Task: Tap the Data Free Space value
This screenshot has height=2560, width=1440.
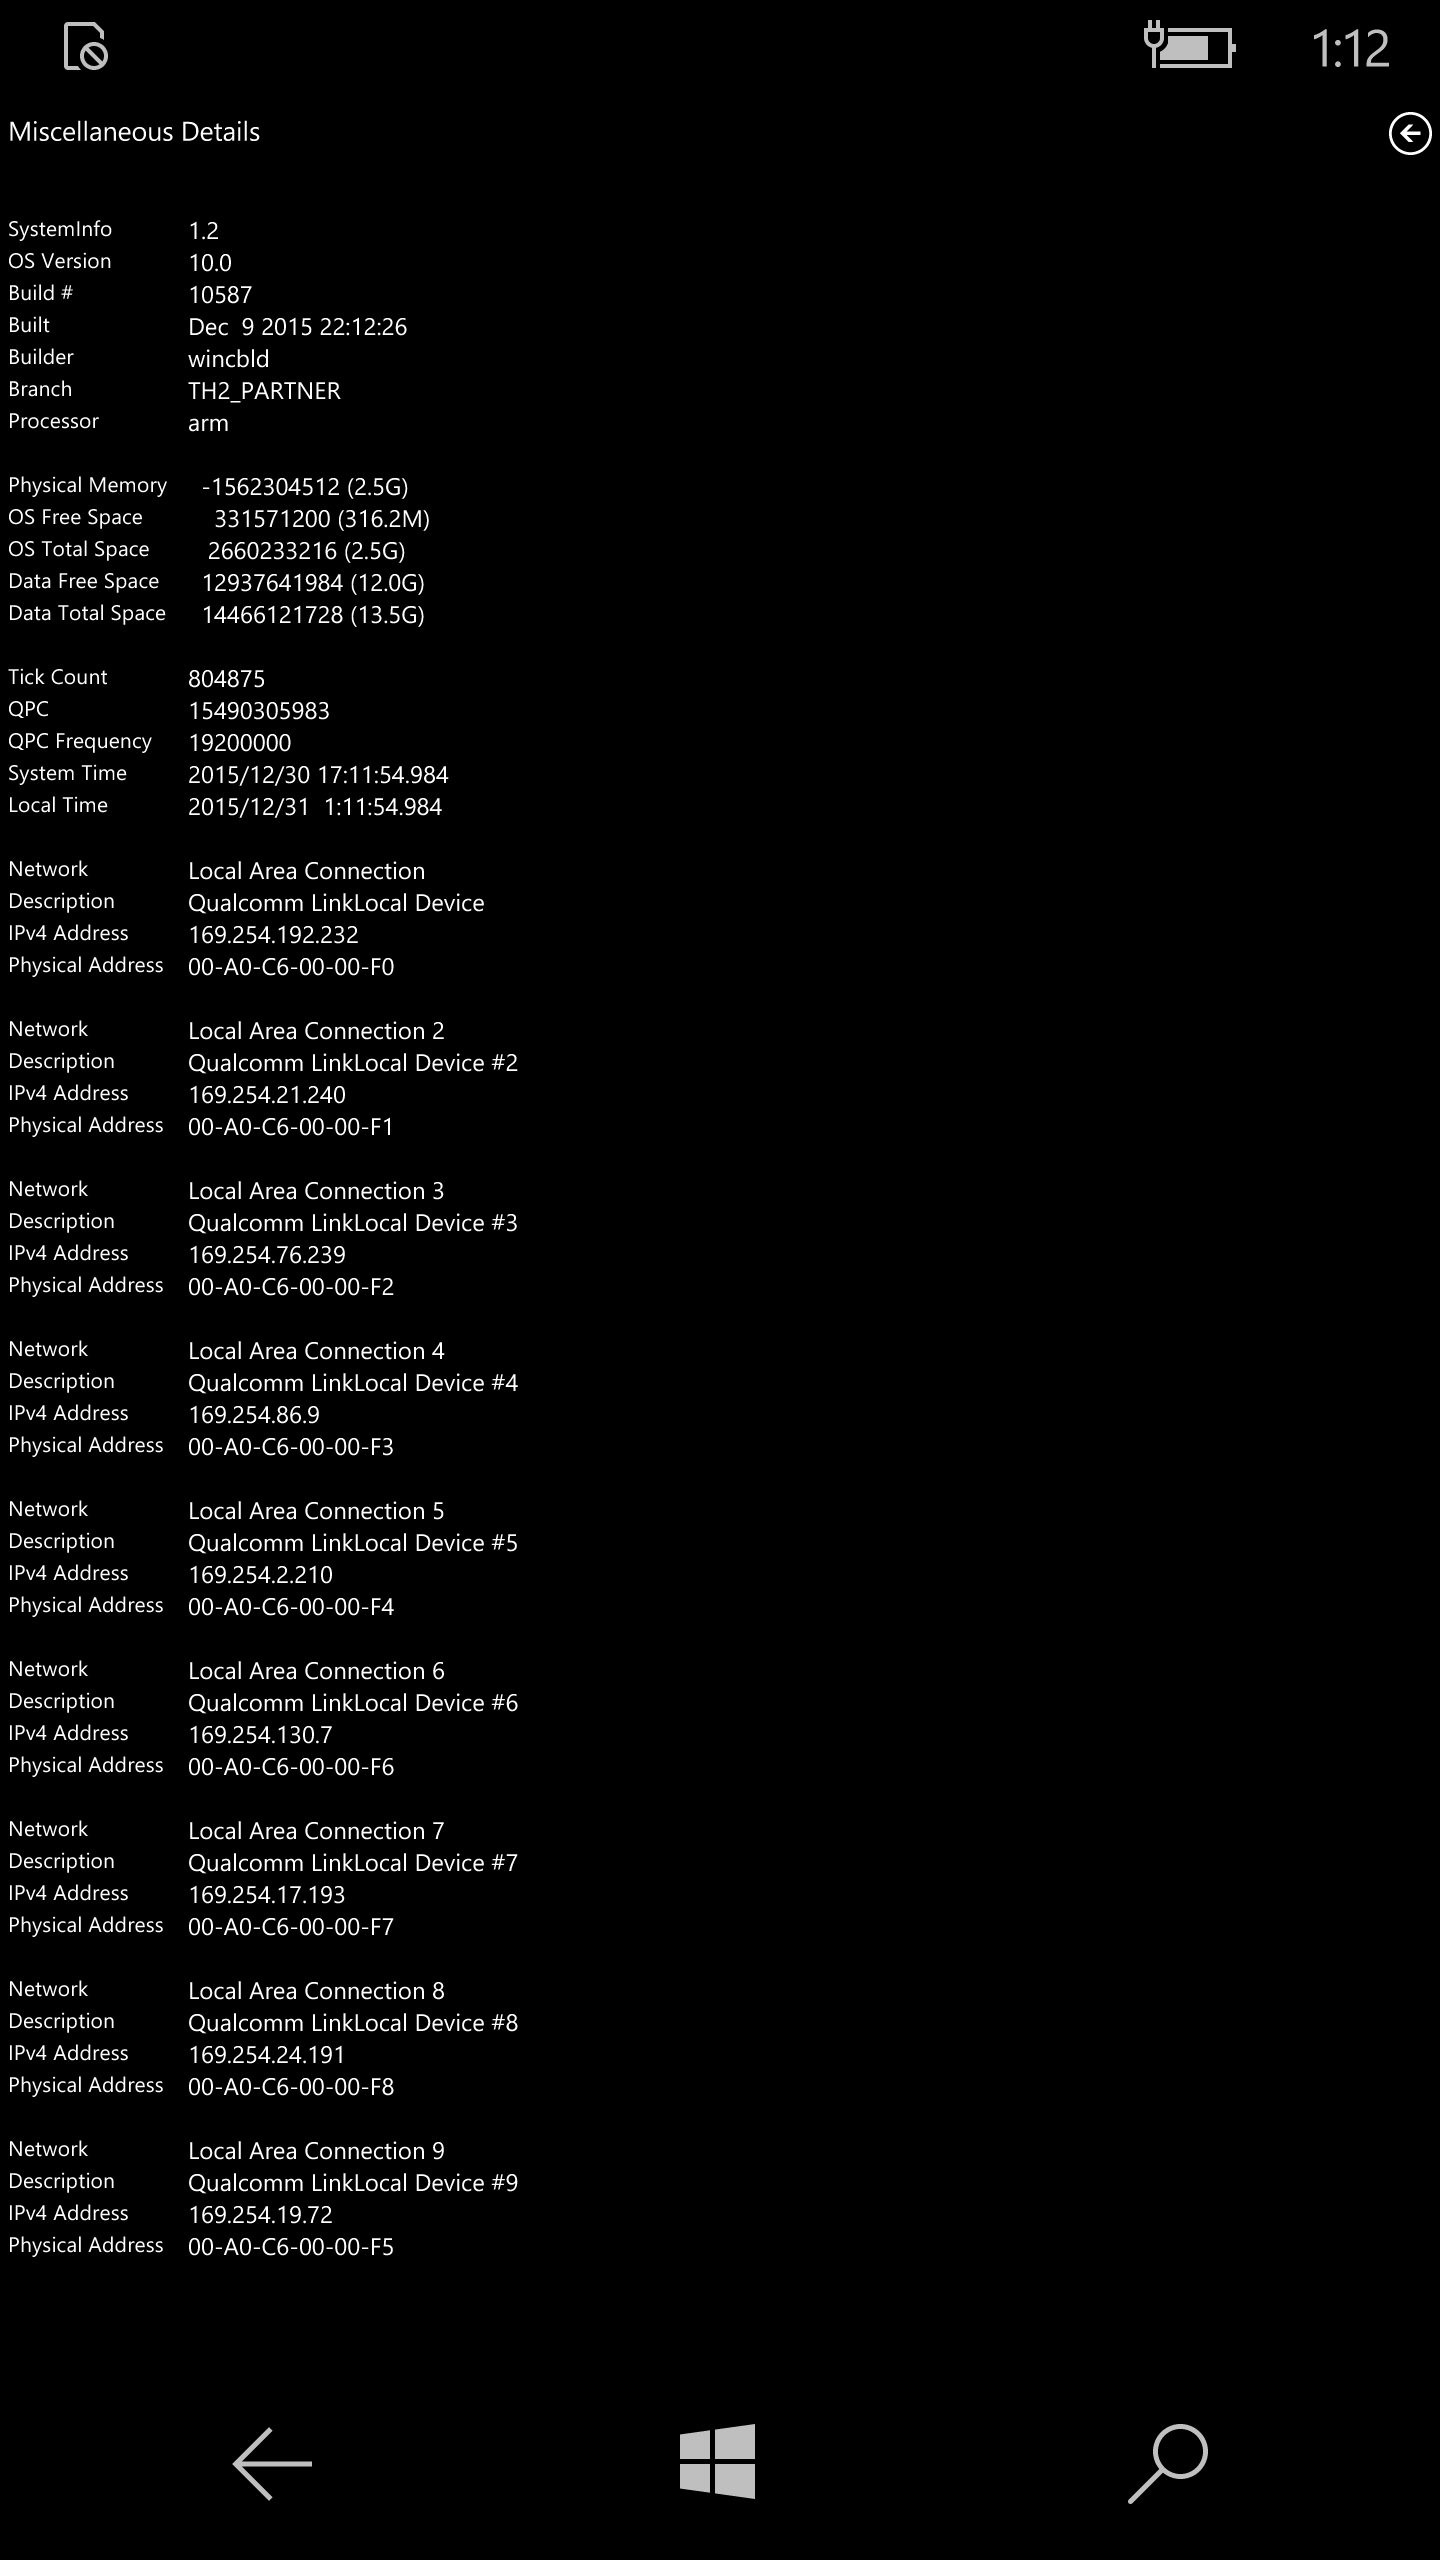Action: coord(313,583)
